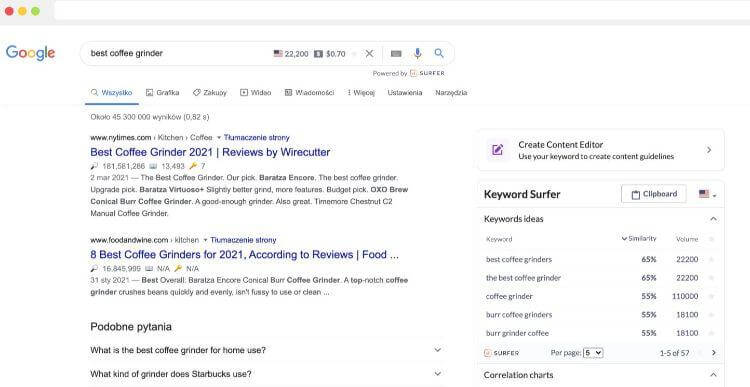Click the traffic icon beside 181,581,286
This screenshot has width=750, height=387.
[x=94, y=166]
